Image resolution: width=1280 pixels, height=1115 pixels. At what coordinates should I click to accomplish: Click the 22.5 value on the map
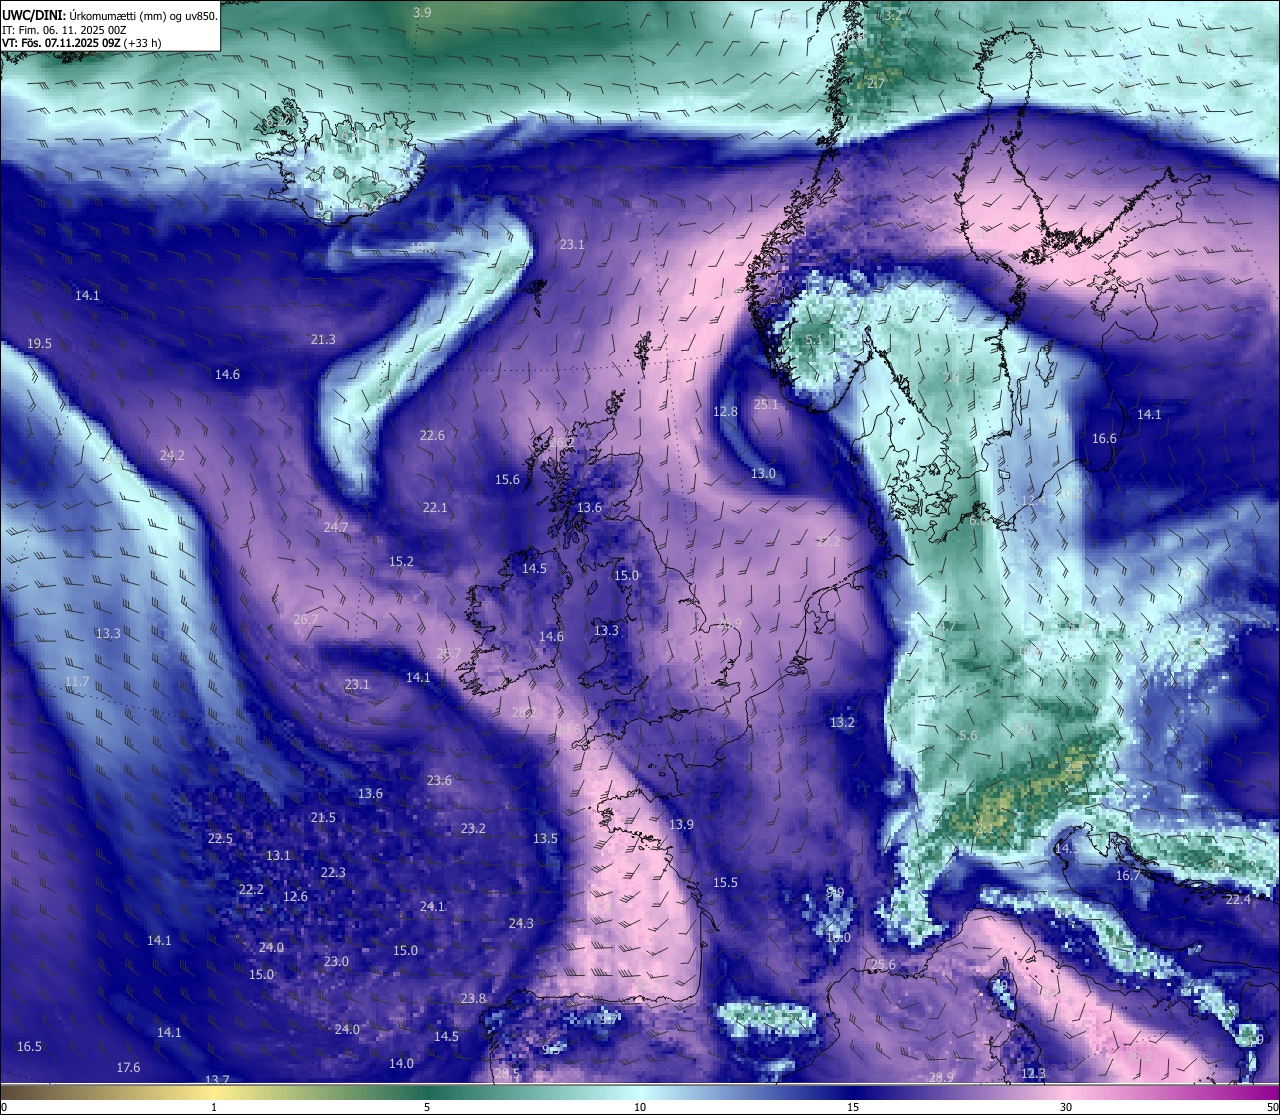220,838
